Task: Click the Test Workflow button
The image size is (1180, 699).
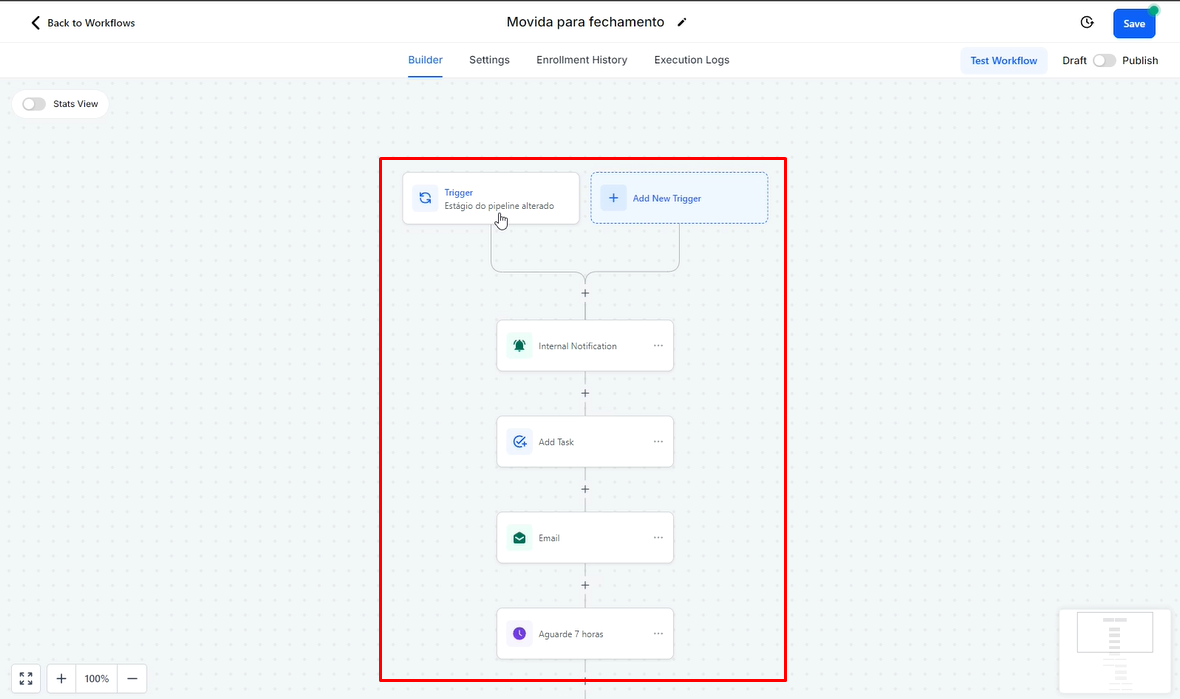Action: (x=1003, y=61)
